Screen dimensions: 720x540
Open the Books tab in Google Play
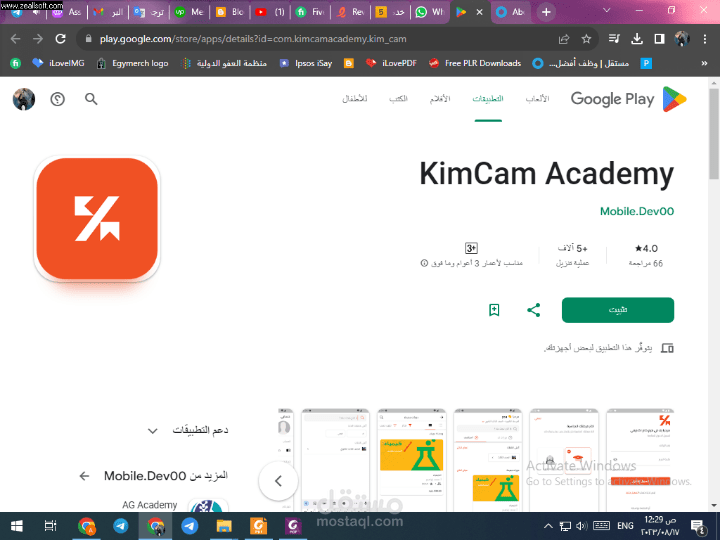(x=398, y=99)
